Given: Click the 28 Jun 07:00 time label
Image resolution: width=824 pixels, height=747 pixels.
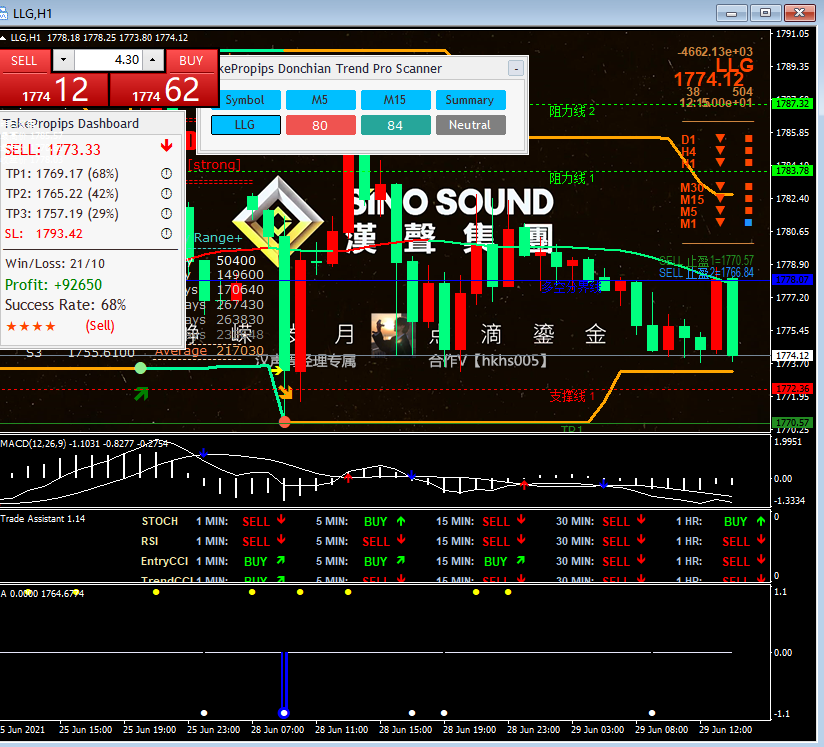Looking at the screenshot, I should (277, 730).
